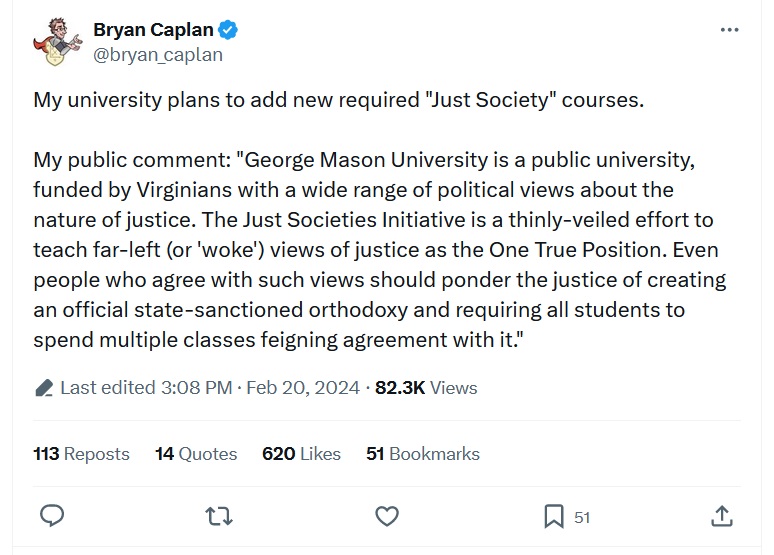
Task: View the 113 Reposts list
Action: (81, 454)
